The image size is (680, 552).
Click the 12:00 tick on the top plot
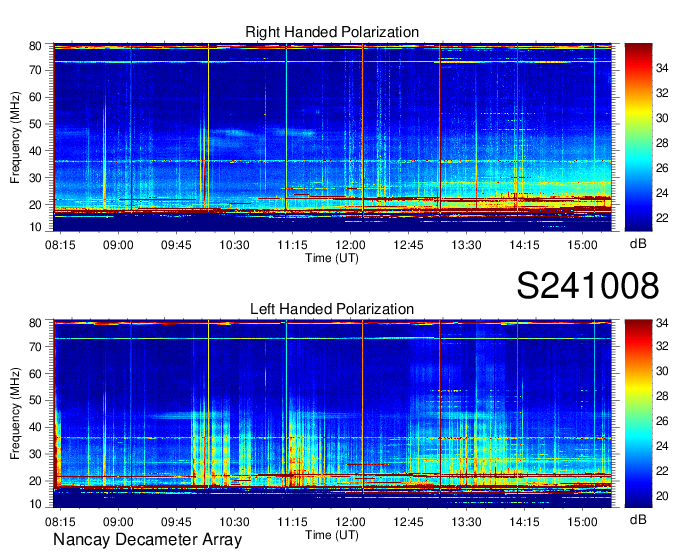point(350,245)
